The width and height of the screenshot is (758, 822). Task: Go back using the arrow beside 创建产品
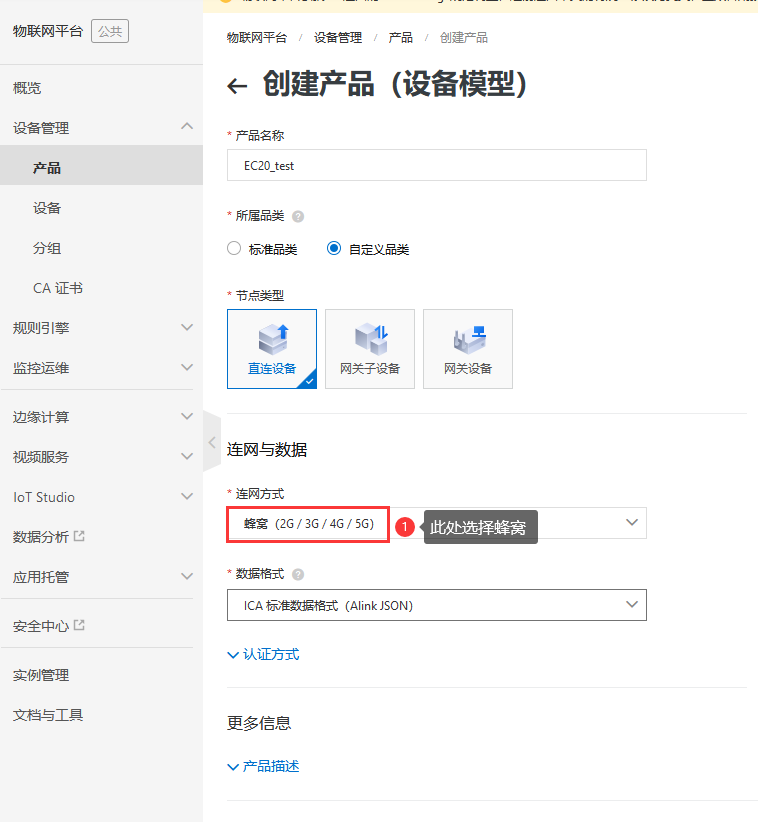click(x=237, y=85)
